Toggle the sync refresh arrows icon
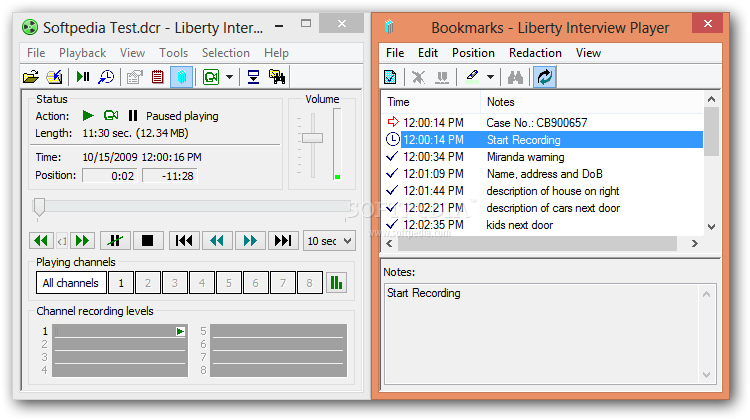Screen dimensions: 750x420 (545, 77)
